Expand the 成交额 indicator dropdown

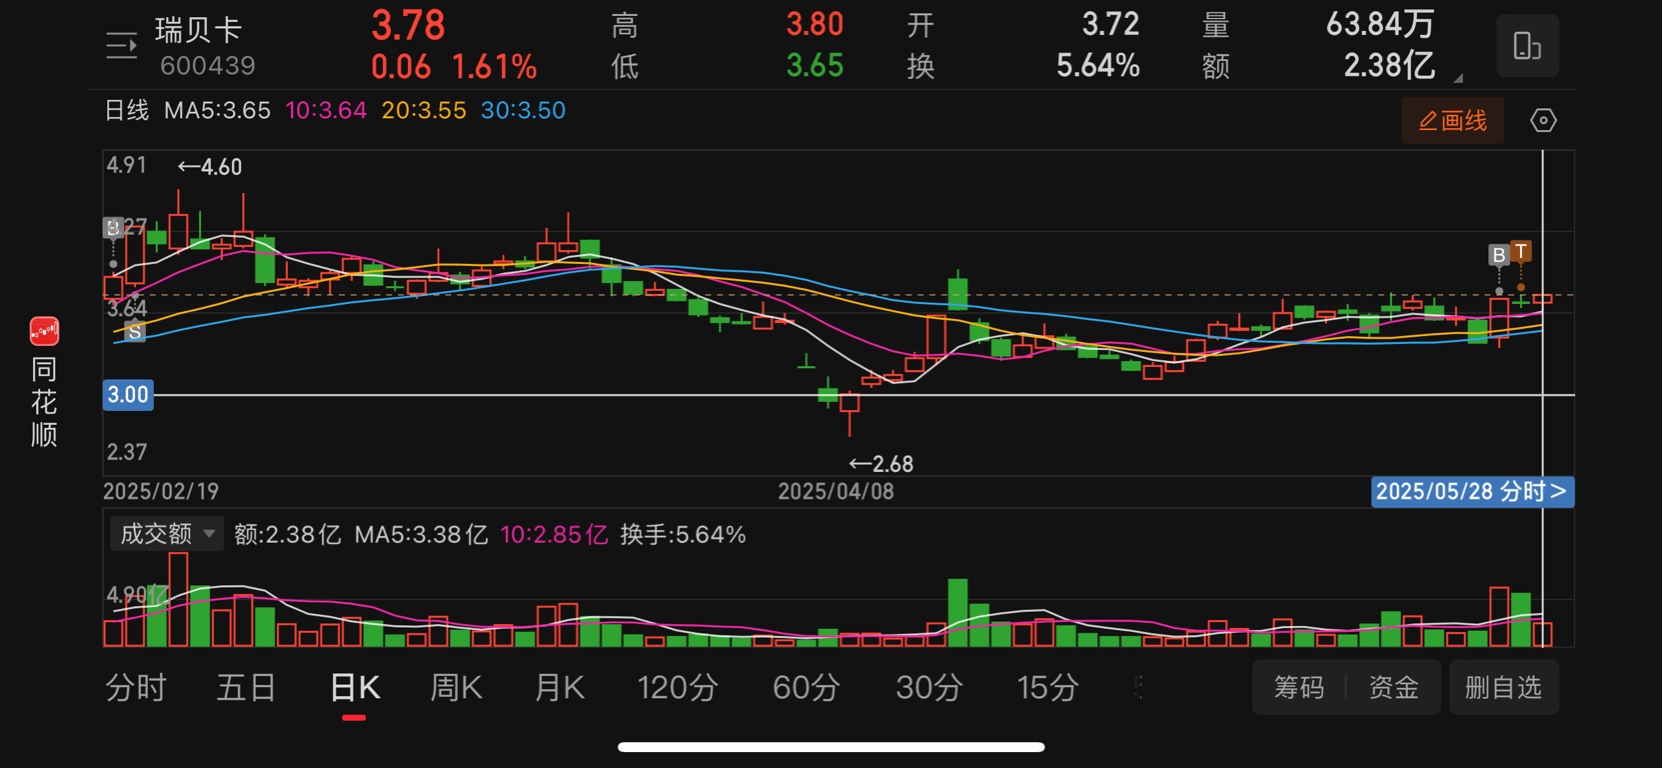(x=165, y=534)
